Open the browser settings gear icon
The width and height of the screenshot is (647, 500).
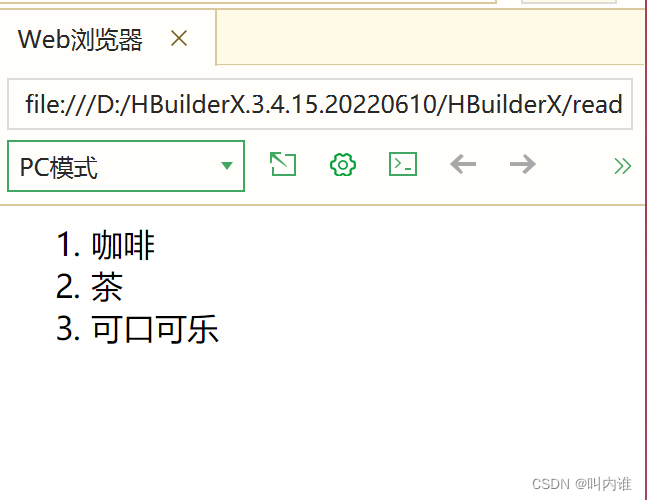(x=343, y=165)
